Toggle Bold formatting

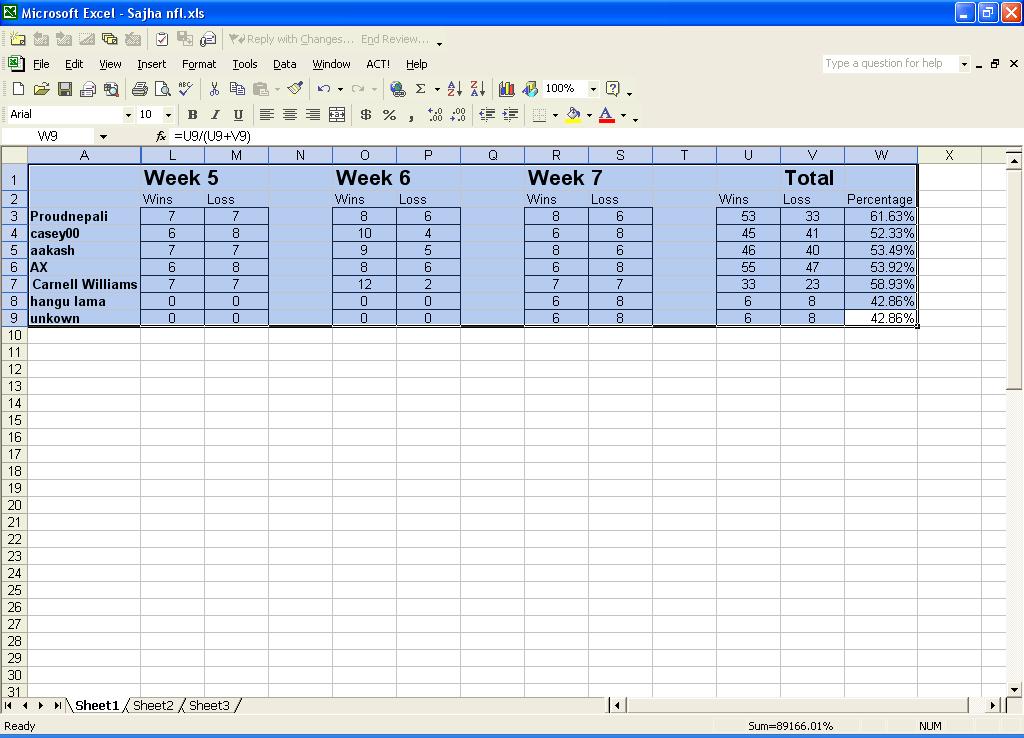192,115
